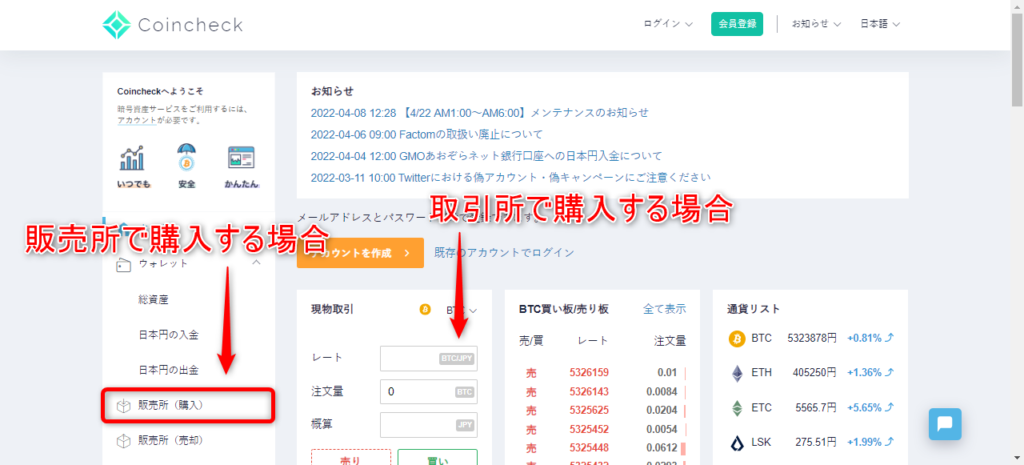The width and height of the screenshot is (1024, 465).
Task: Click the ウォレット wallet icon
Action: [124, 265]
